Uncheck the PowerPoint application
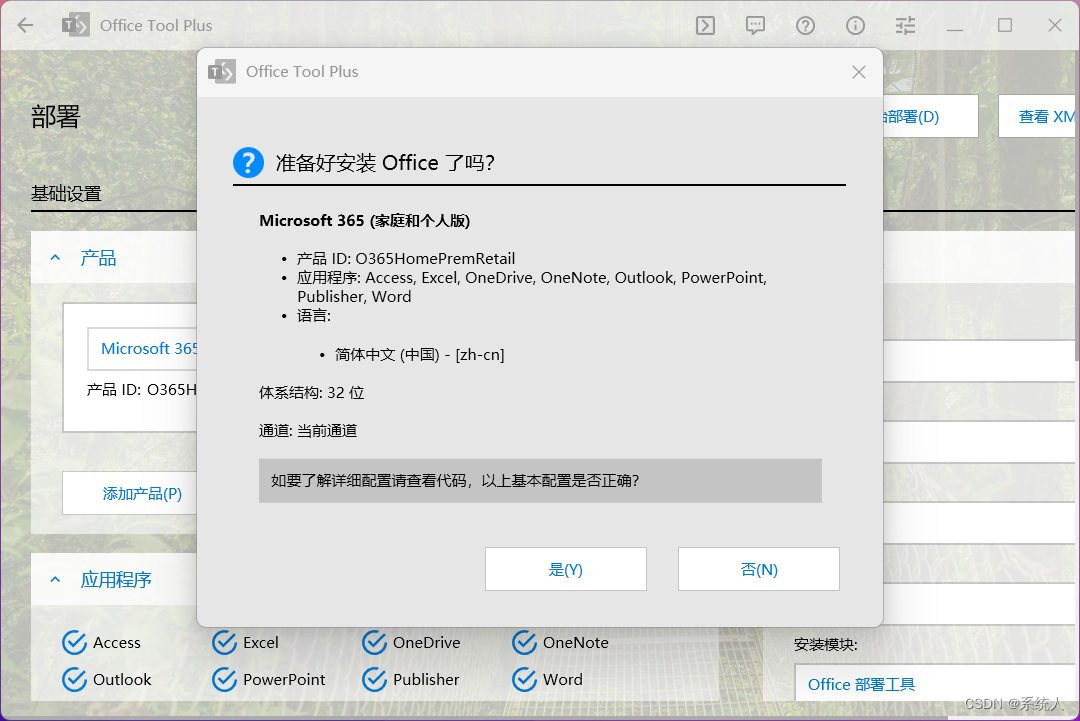 coord(269,680)
